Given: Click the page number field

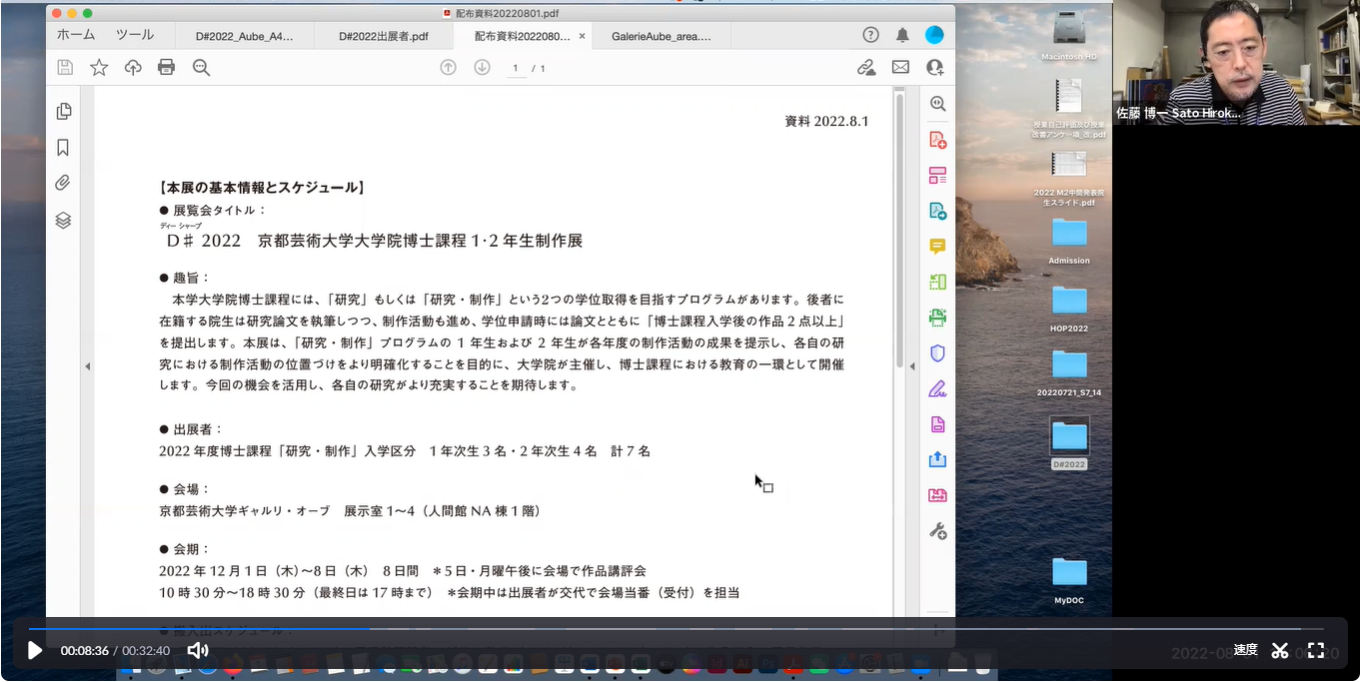Looking at the screenshot, I should 515,68.
